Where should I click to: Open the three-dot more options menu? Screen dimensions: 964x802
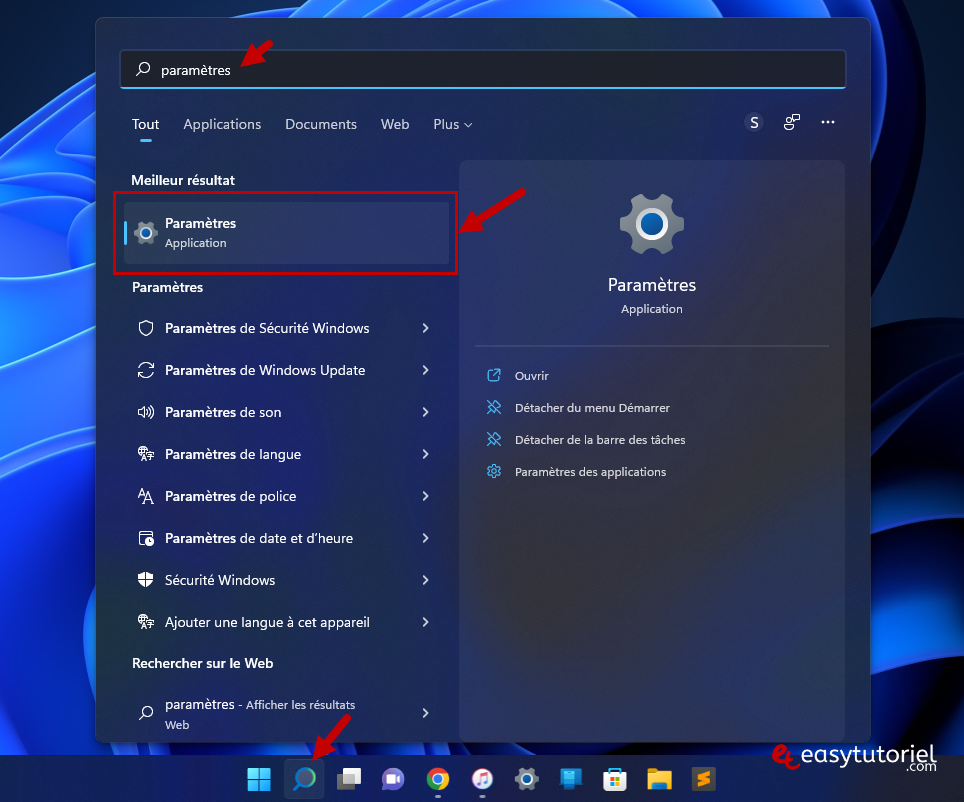point(828,122)
